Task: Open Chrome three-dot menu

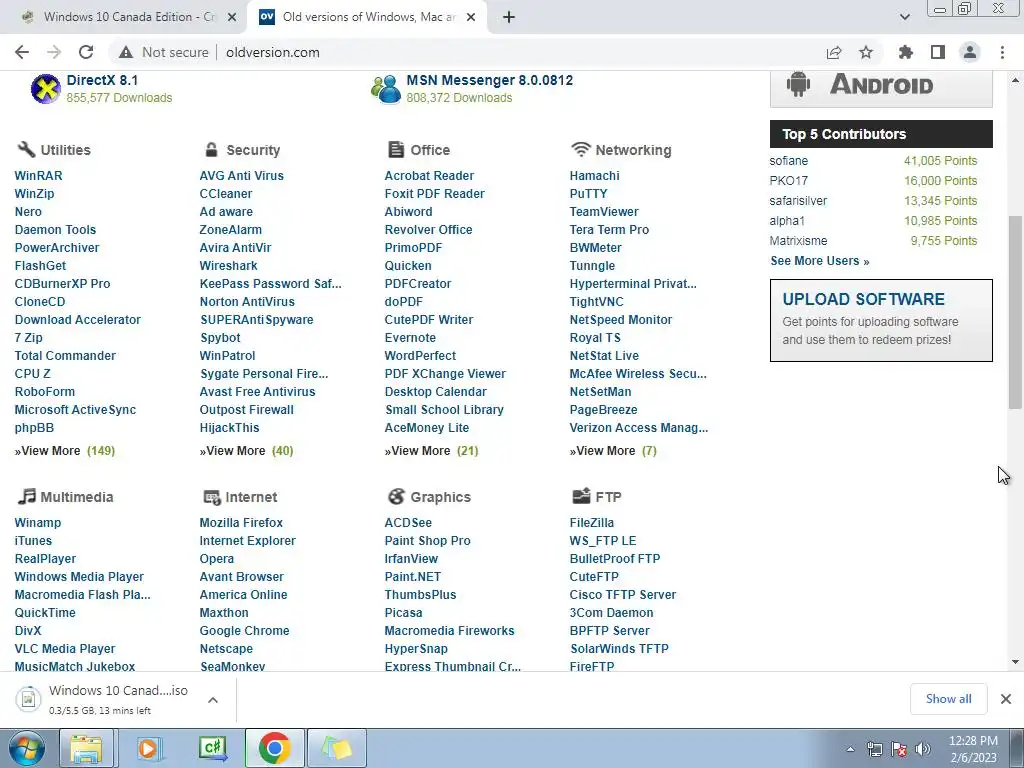Action: pos(1002,52)
